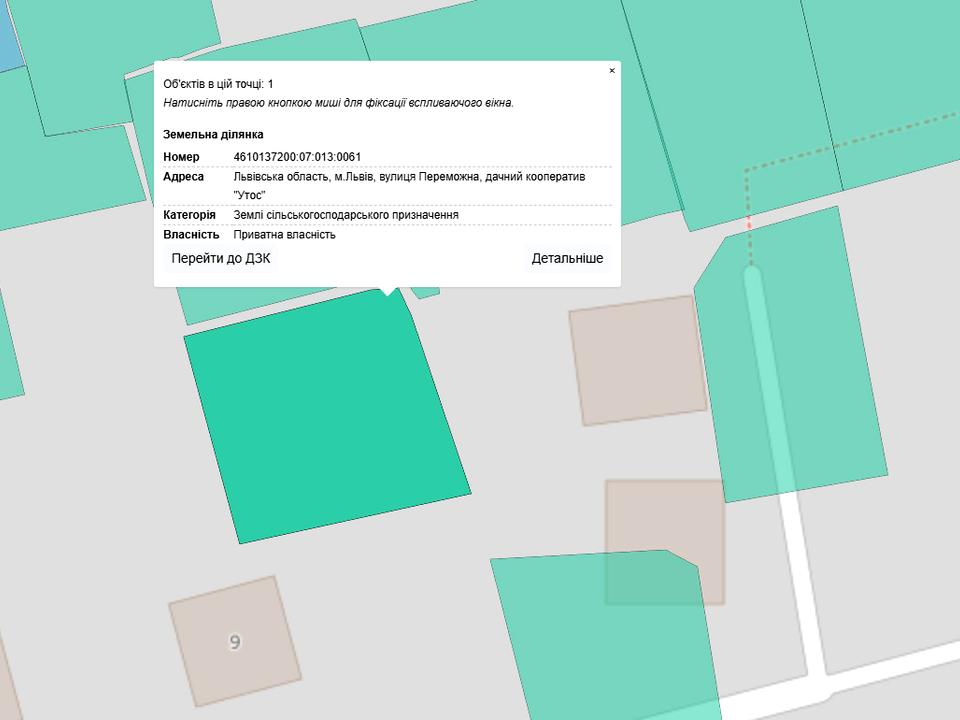Click the 'Приватна власність' ownership value
This screenshot has height=720, width=960.
click(284, 235)
